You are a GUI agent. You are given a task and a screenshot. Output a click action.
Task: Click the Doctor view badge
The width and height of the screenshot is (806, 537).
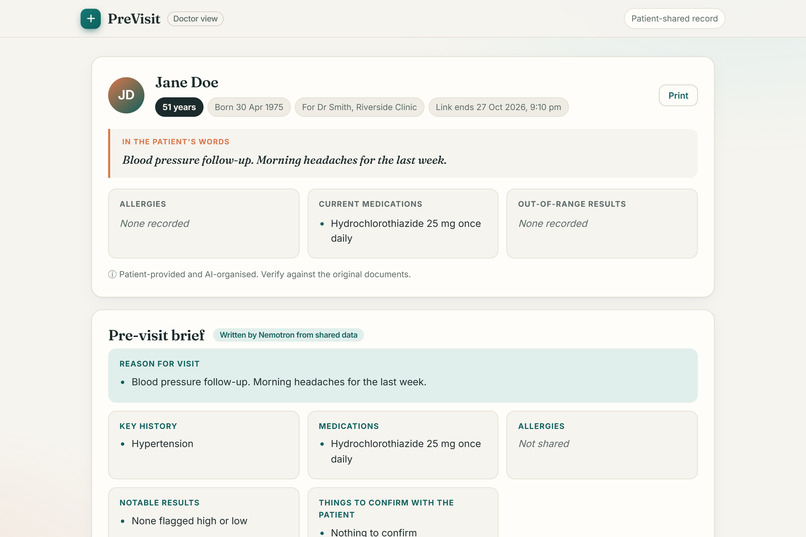195,18
